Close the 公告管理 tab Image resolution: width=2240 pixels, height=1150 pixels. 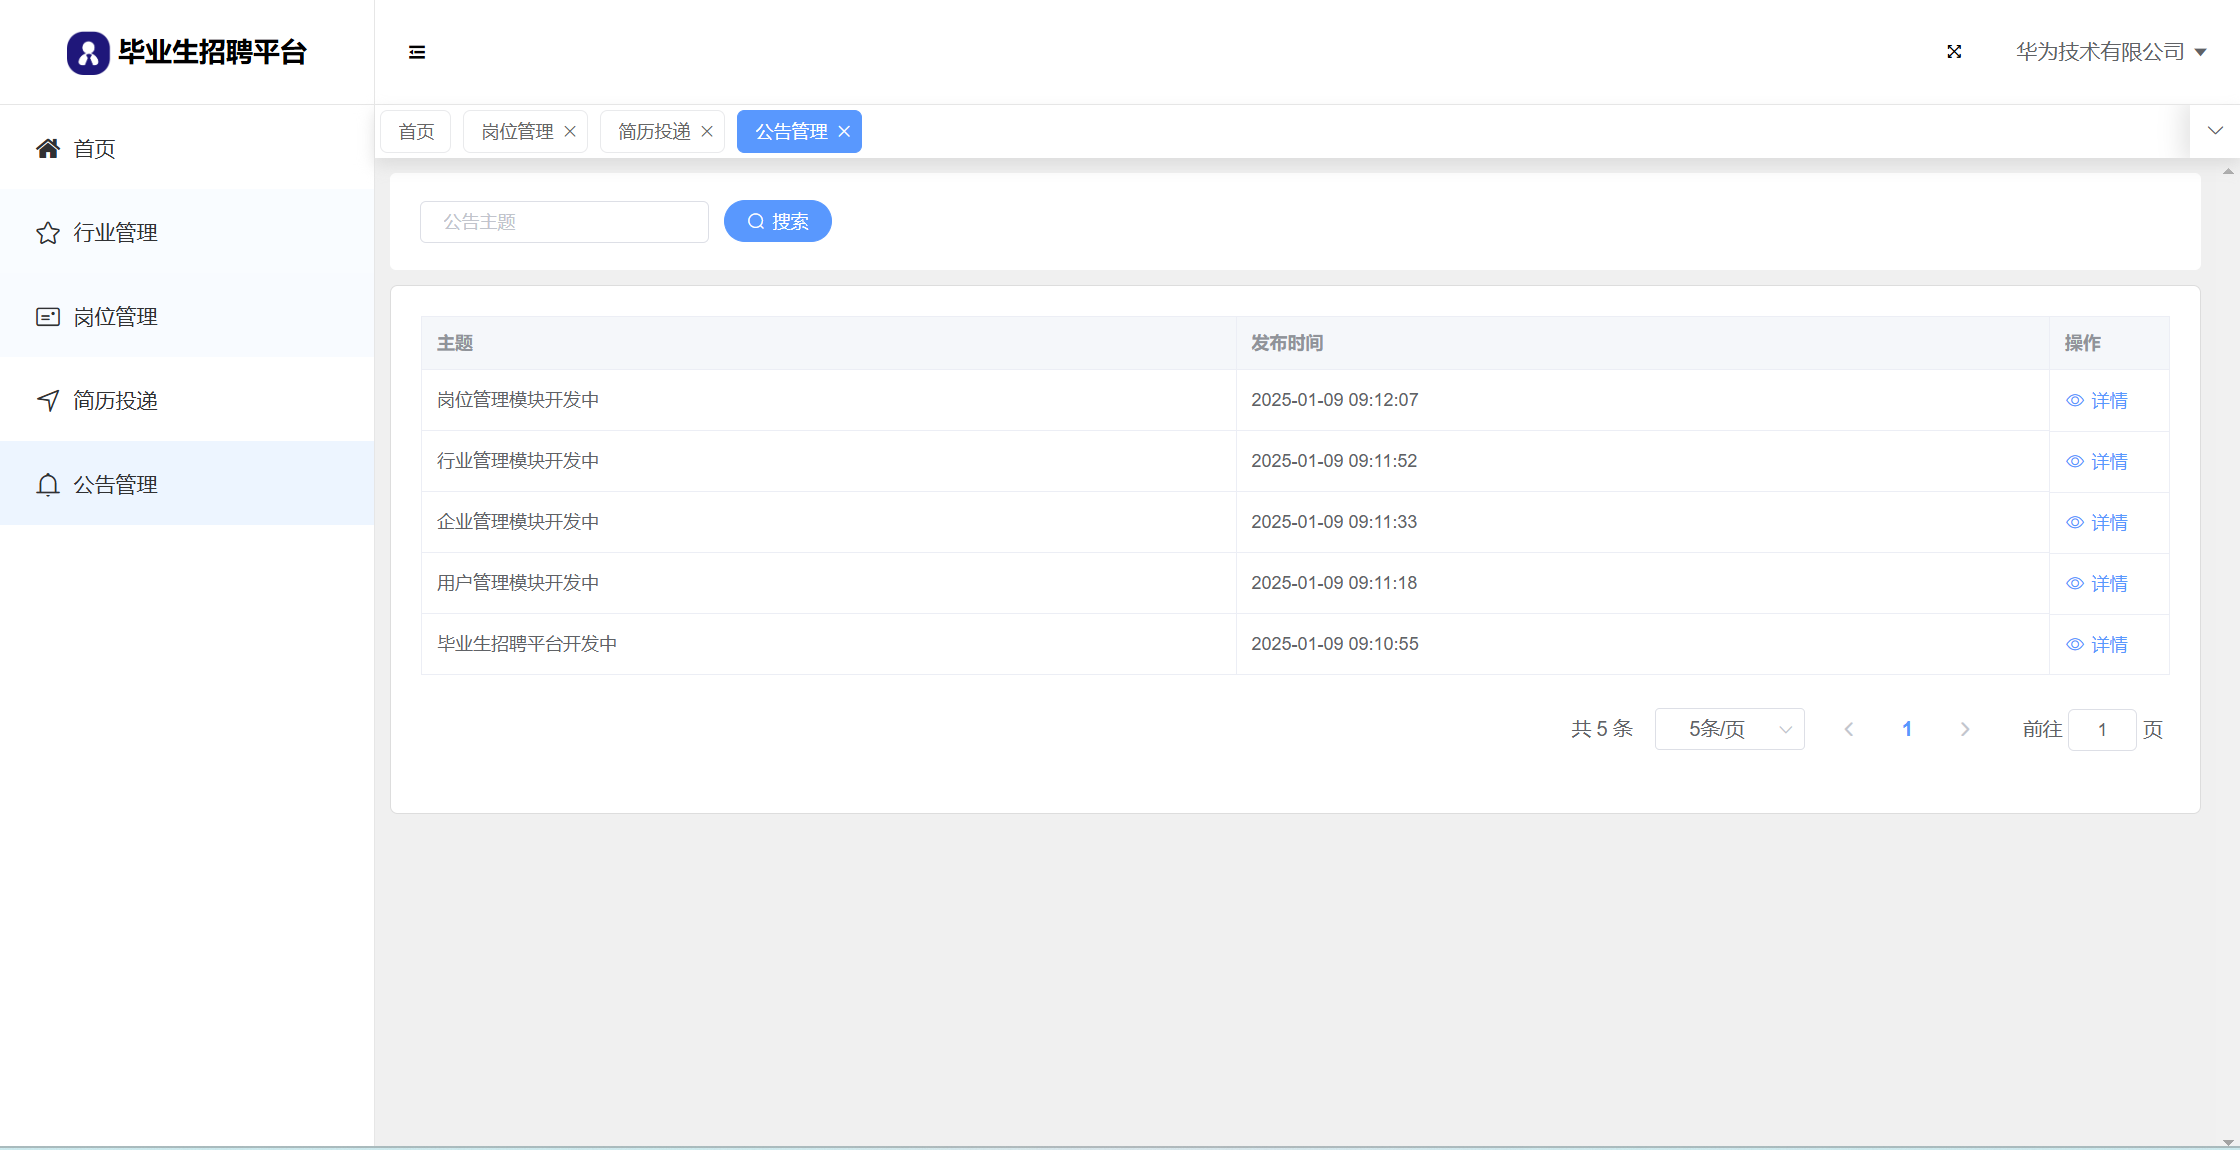pos(844,132)
